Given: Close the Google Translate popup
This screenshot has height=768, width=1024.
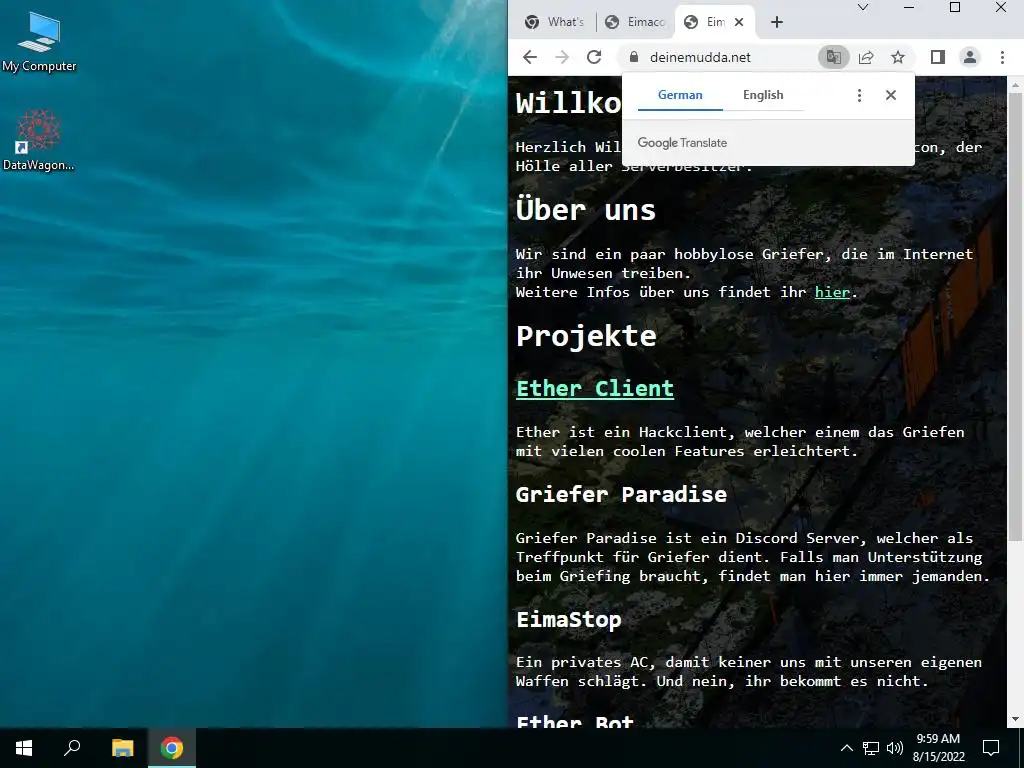Looking at the screenshot, I should point(891,95).
